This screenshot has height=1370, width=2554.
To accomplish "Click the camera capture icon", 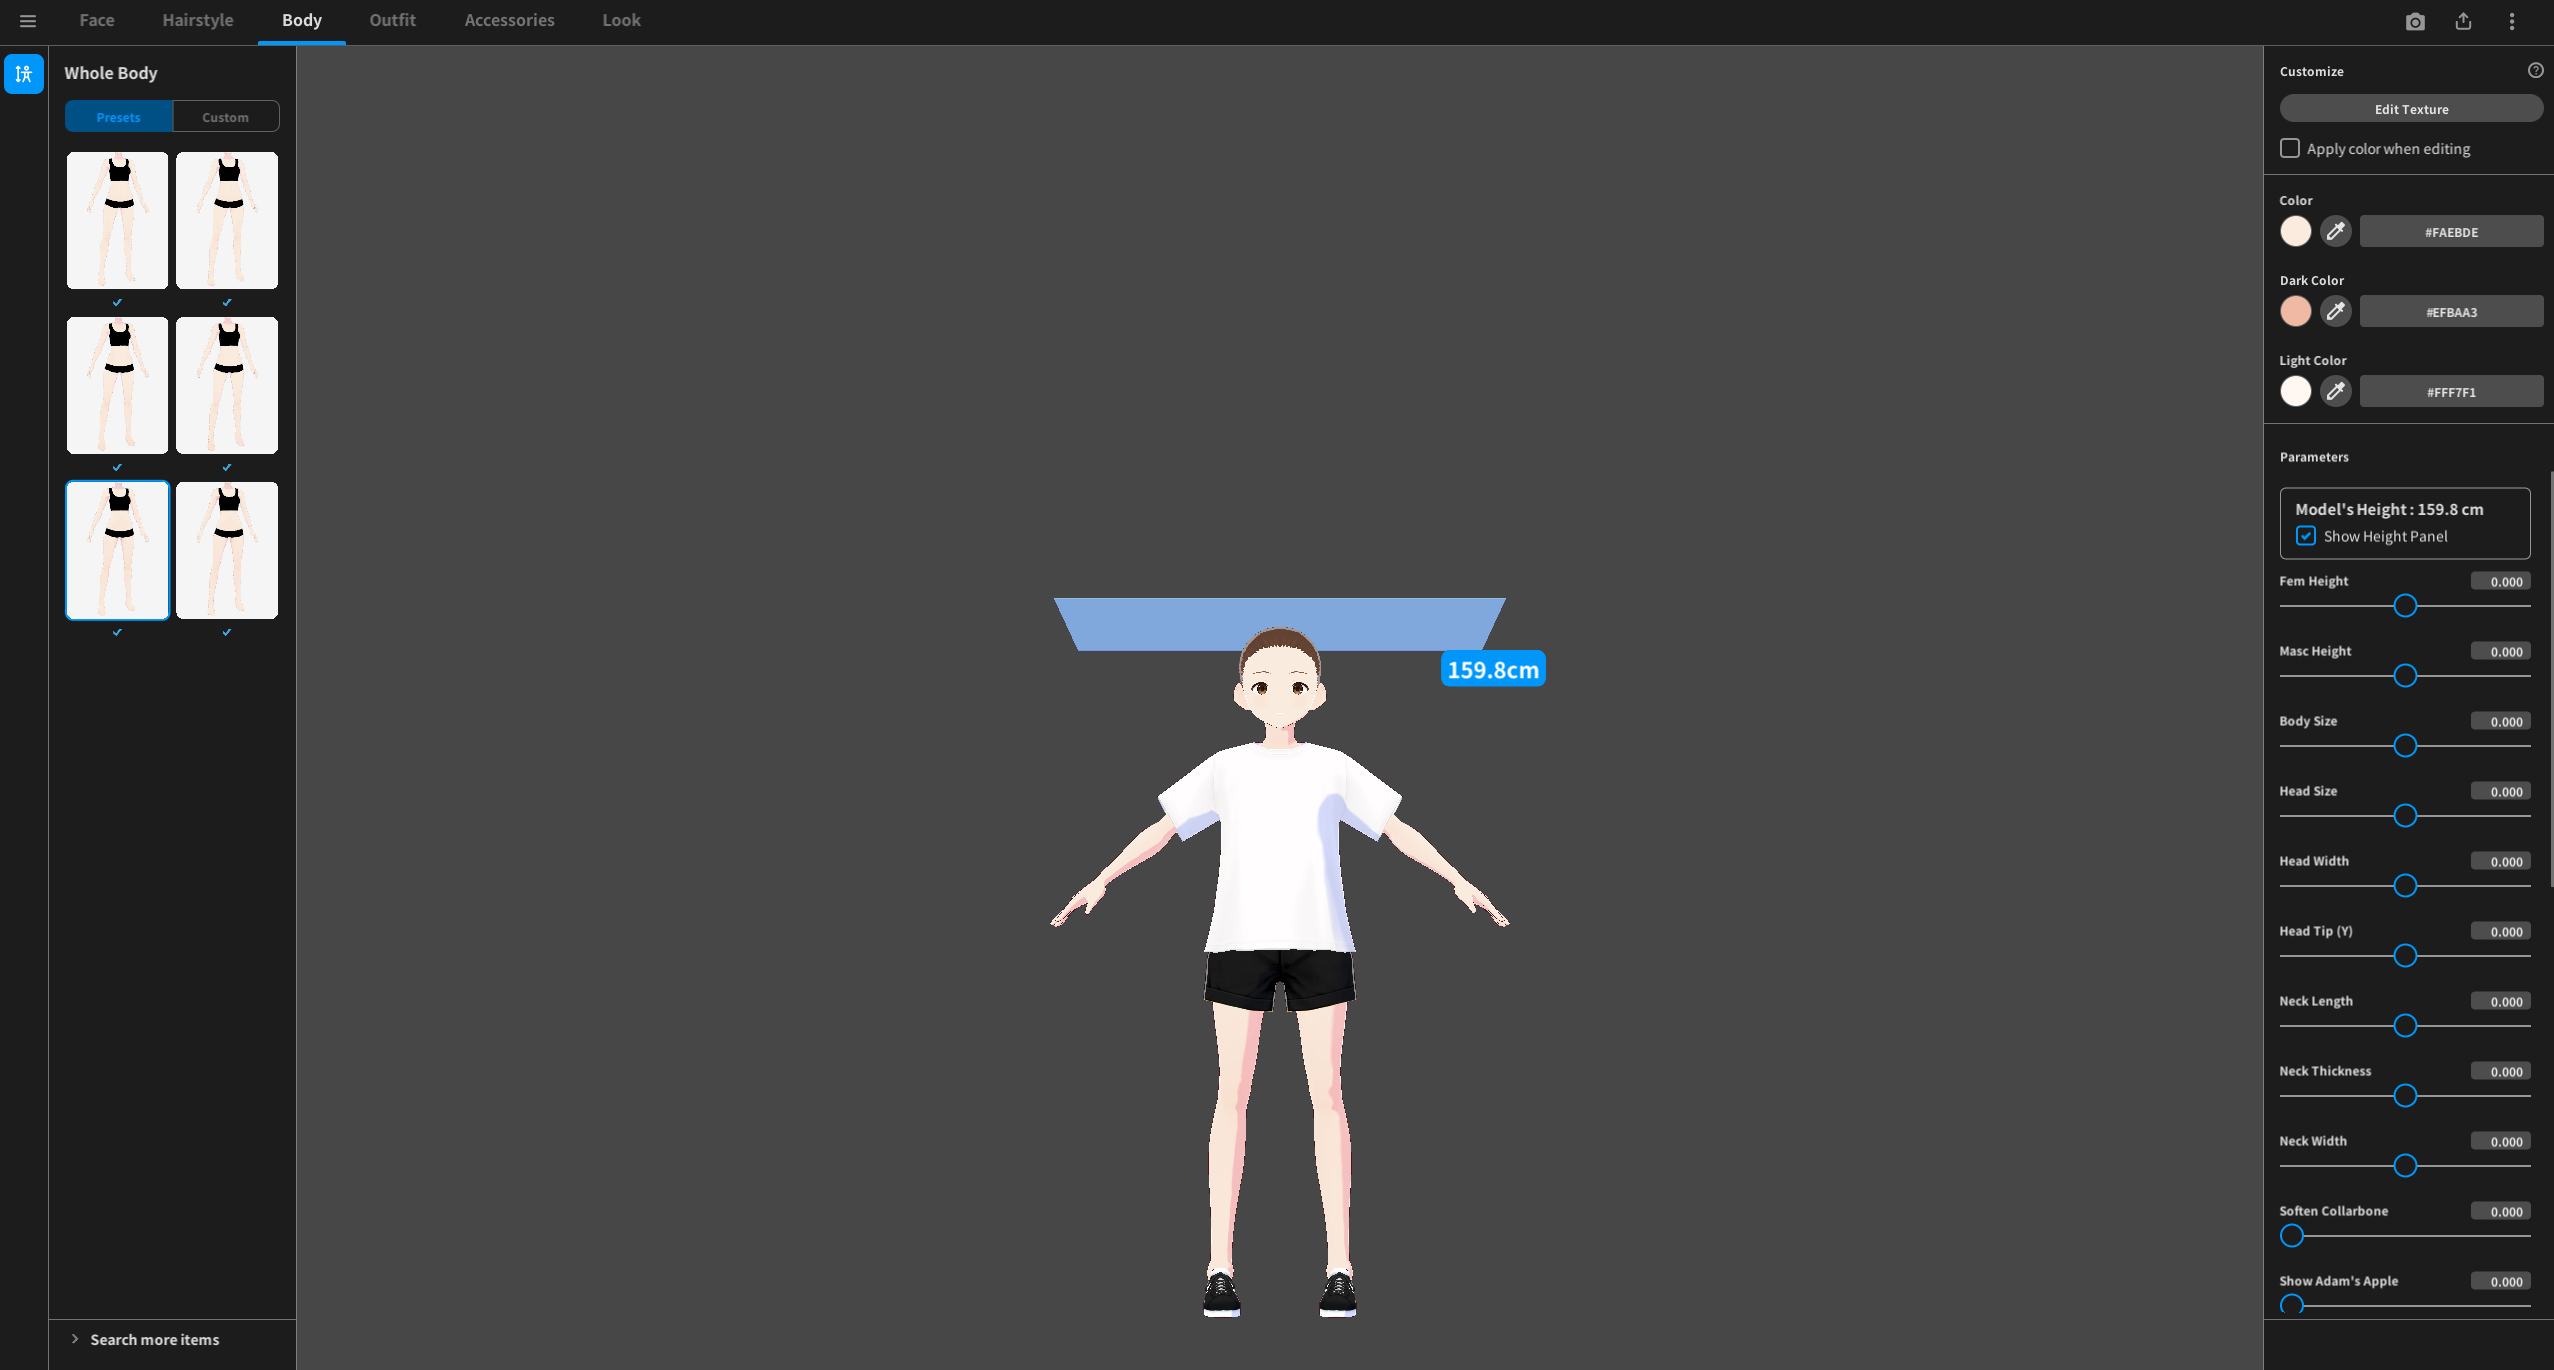I will (x=2414, y=21).
